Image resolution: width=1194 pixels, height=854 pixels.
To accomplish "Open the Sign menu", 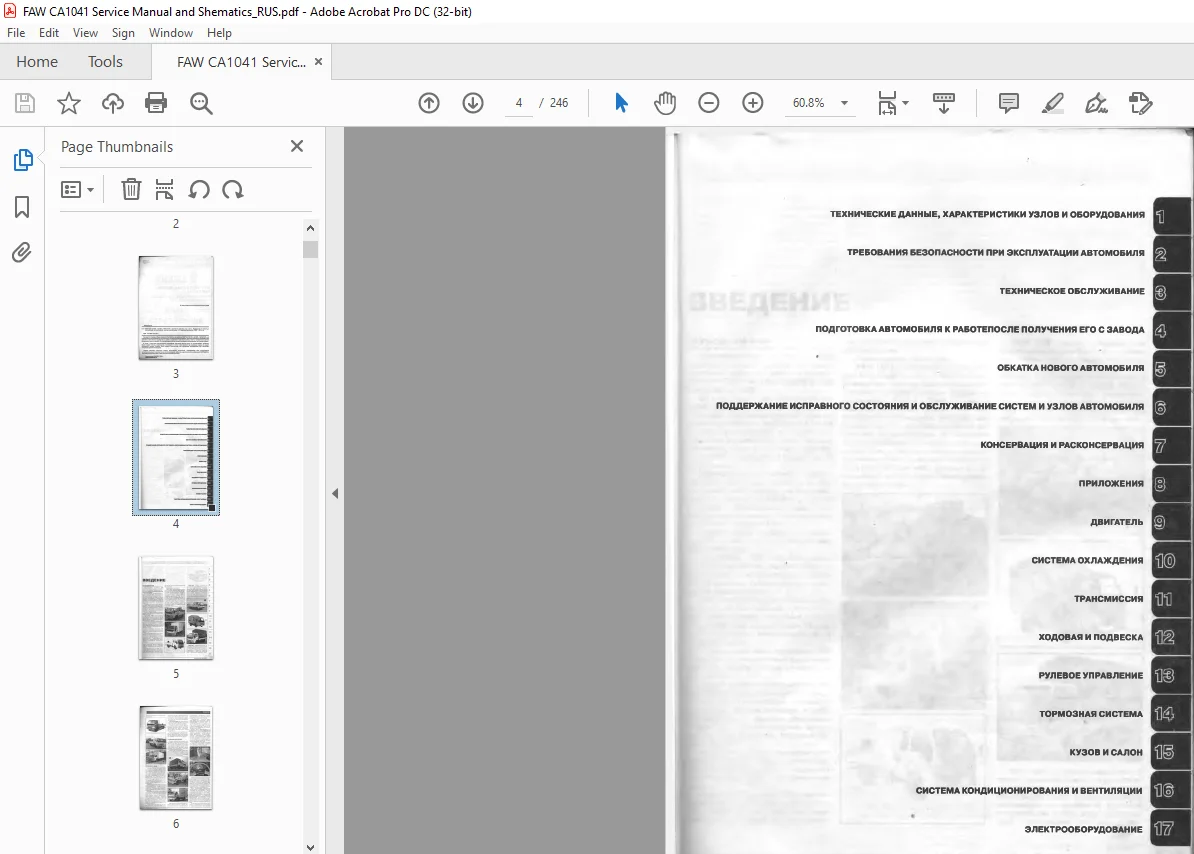I will click(123, 33).
